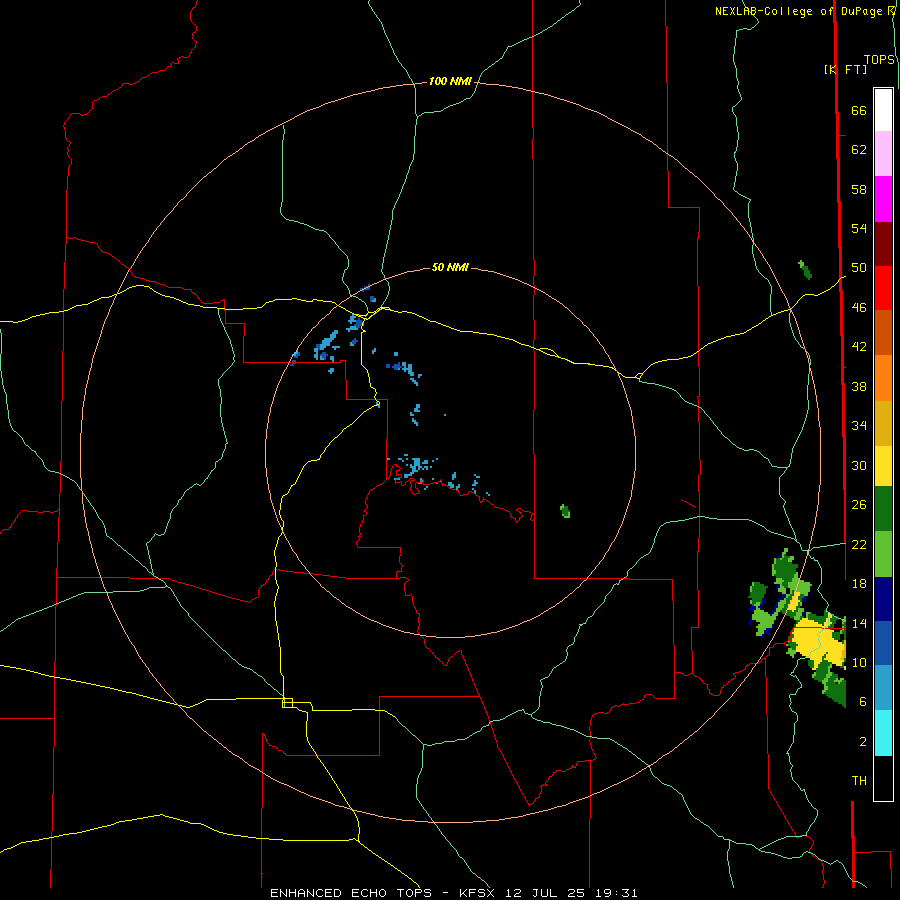Click the legend value "46"

click(859, 308)
